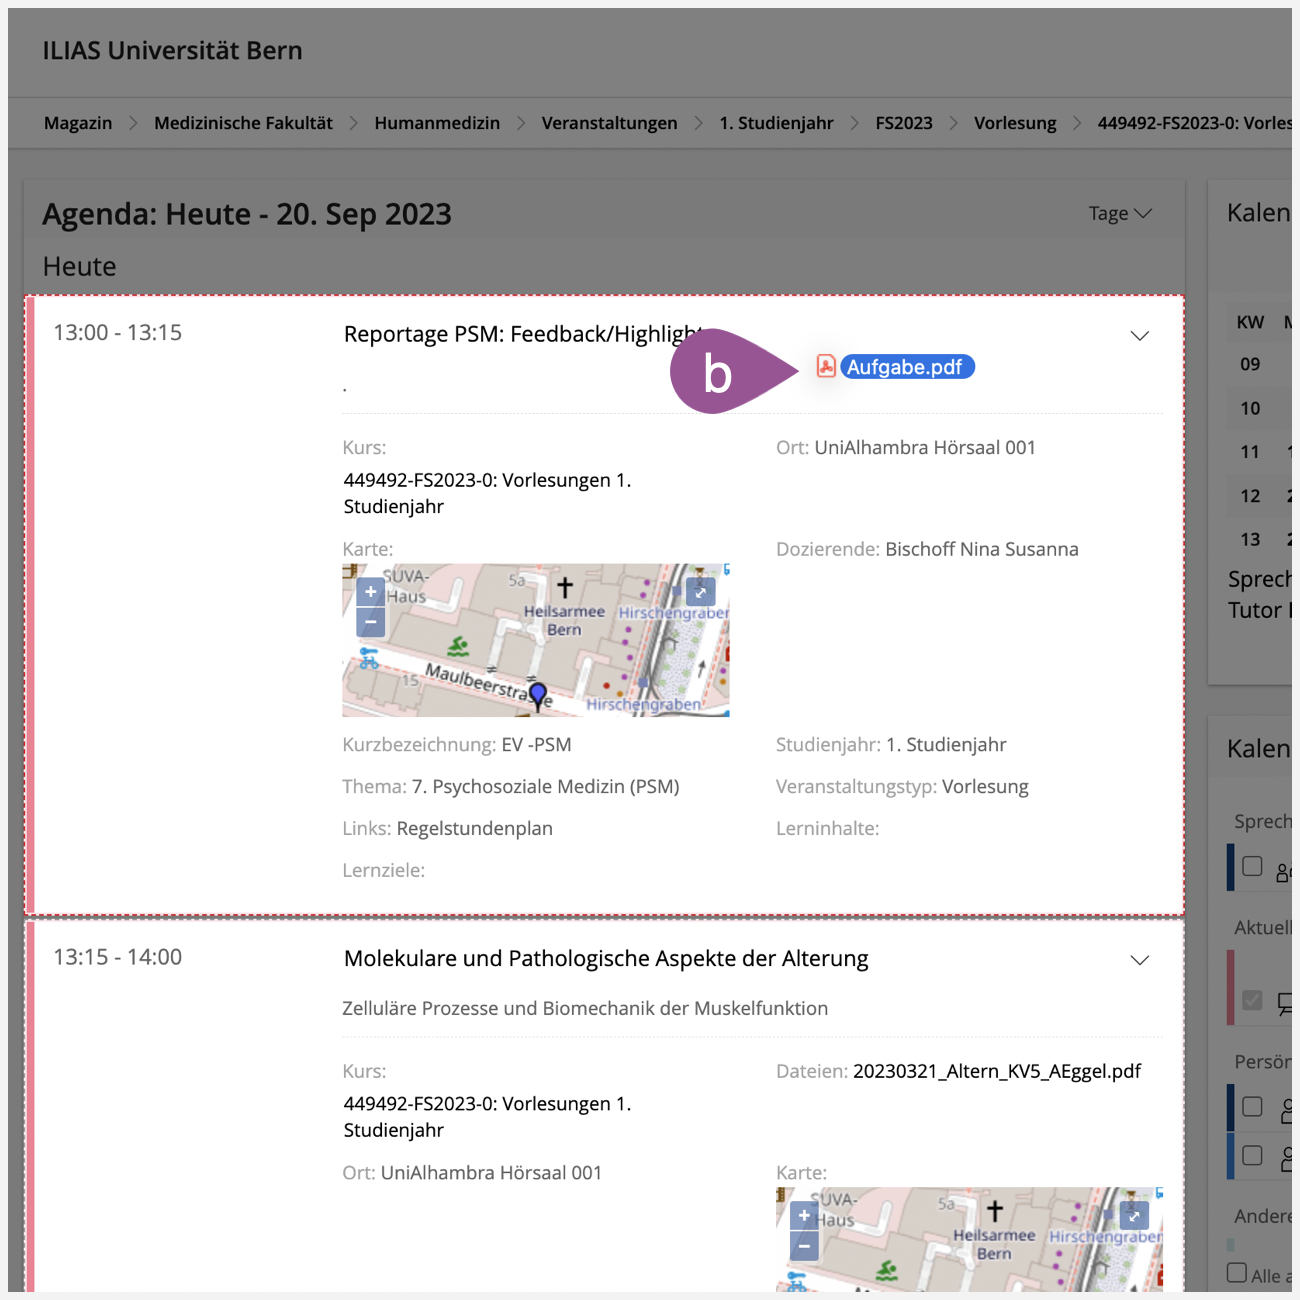Click the PDF icon beside Aufgabe.pdf
The image size is (1300, 1300).
coord(826,366)
